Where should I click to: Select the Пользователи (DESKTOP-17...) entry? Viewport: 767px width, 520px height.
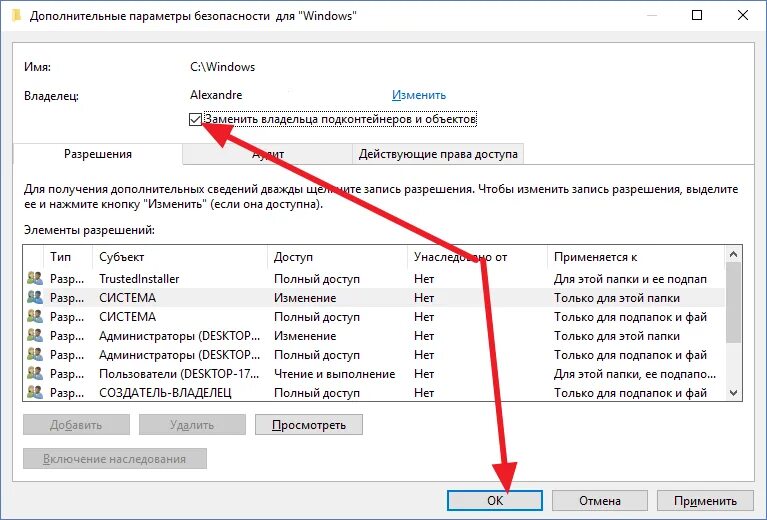[374, 374]
